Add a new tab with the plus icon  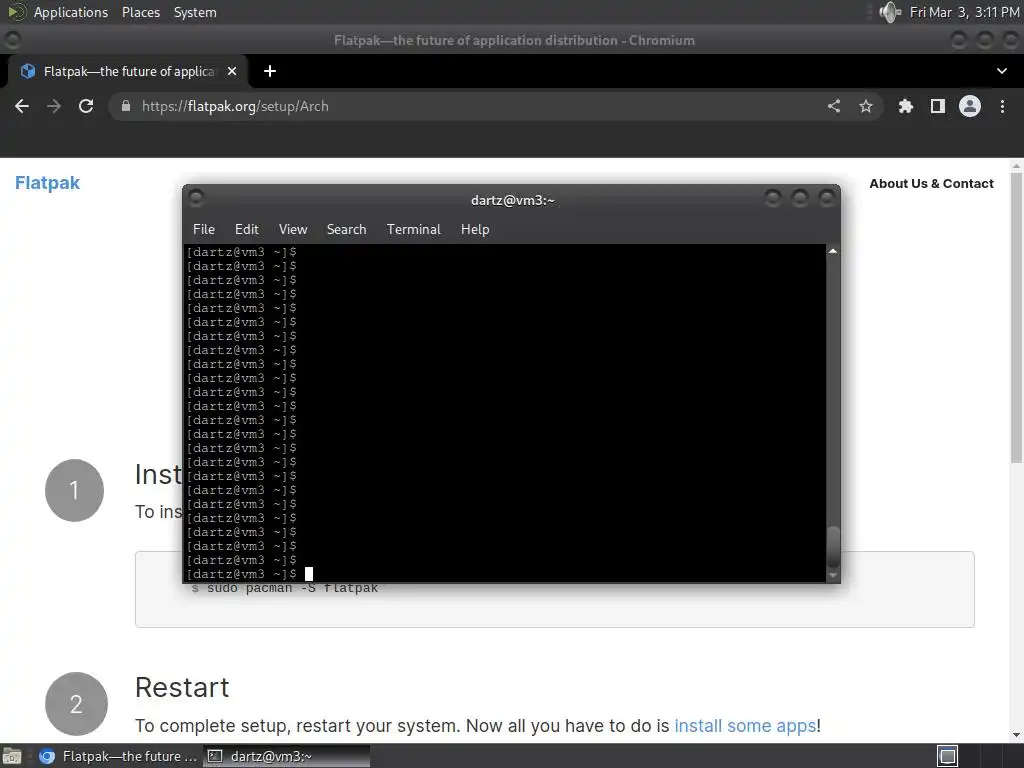(270, 71)
